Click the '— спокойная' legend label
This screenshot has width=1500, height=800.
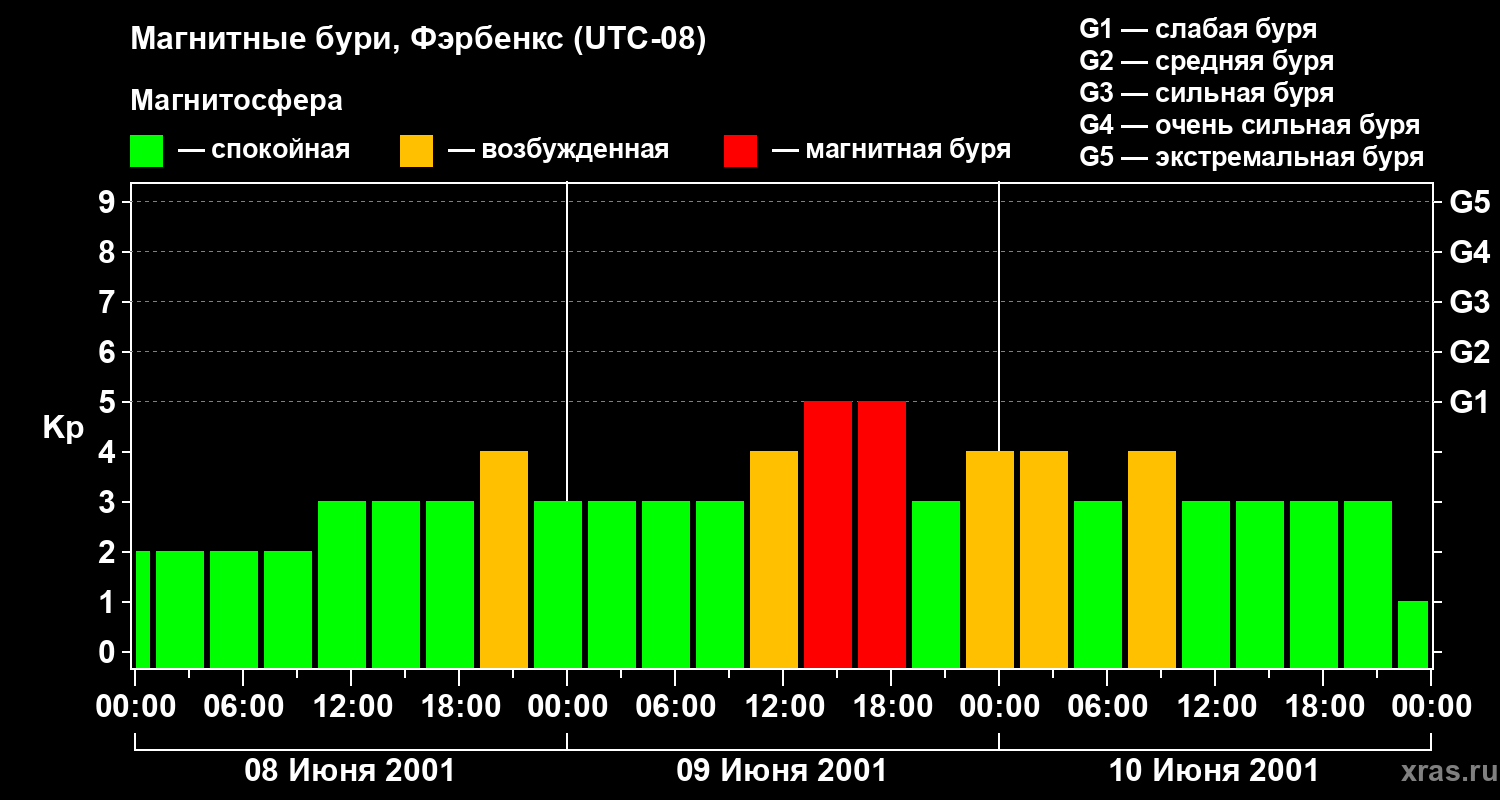pos(264,150)
